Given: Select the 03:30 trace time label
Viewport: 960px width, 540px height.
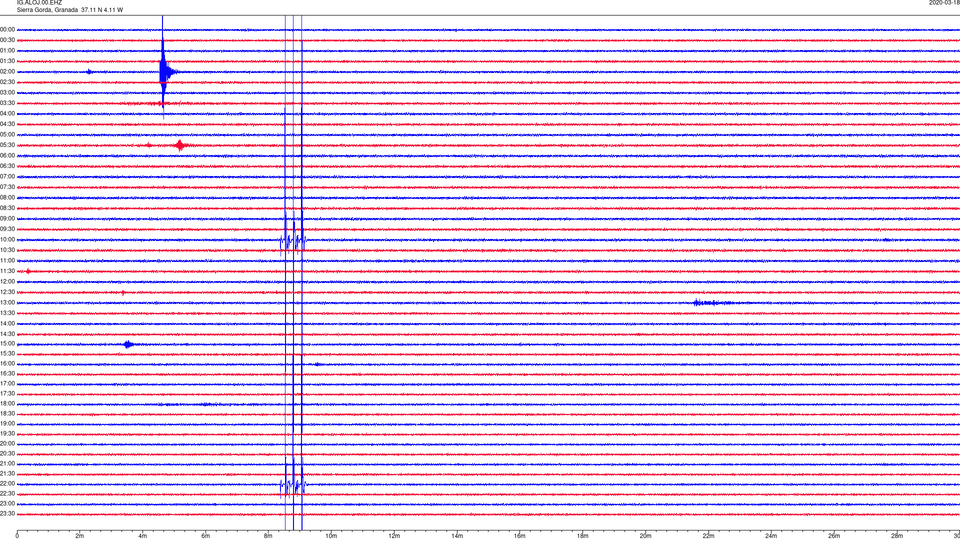Looking at the screenshot, I should coord(7,103).
